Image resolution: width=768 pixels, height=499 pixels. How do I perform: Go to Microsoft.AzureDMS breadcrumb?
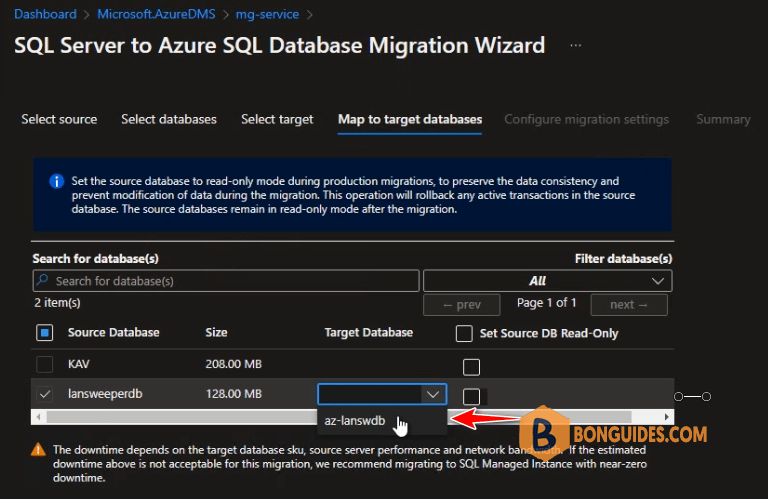coord(156,14)
